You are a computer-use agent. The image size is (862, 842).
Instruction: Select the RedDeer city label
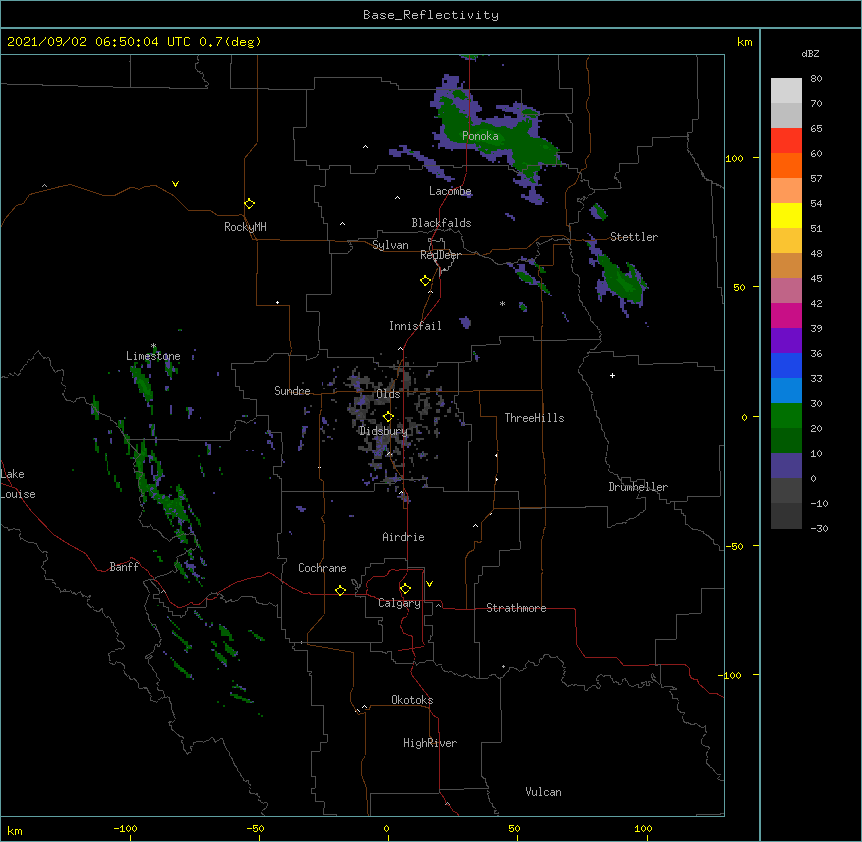click(x=440, y=255)
